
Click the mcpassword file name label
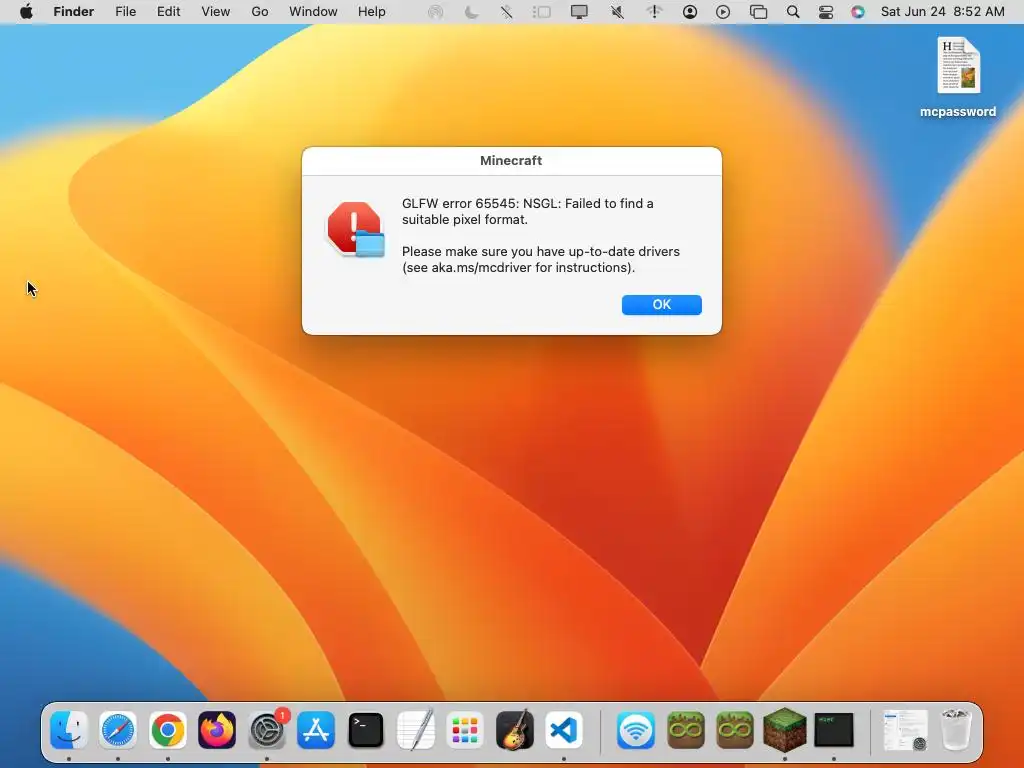tap(957, 112)
